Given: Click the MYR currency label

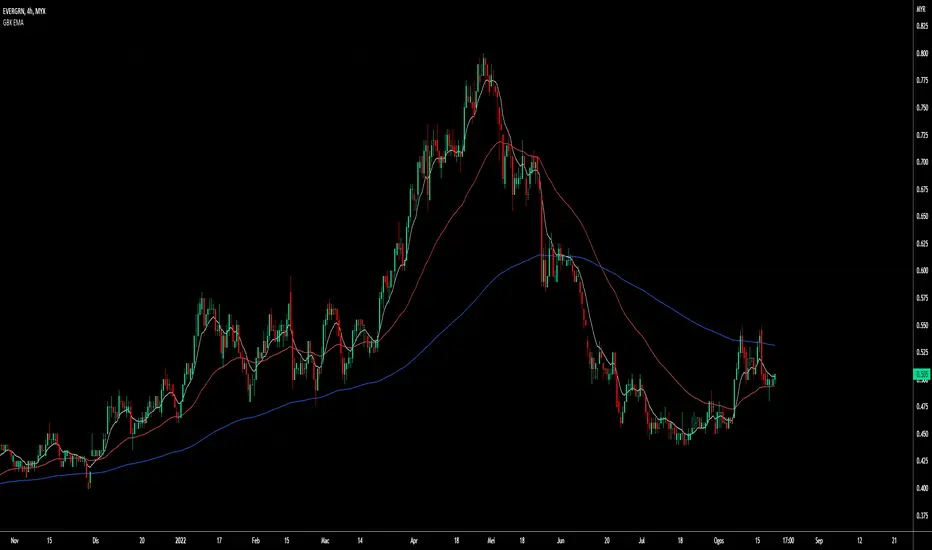Looking at the screenshot, I should (922, 10).
